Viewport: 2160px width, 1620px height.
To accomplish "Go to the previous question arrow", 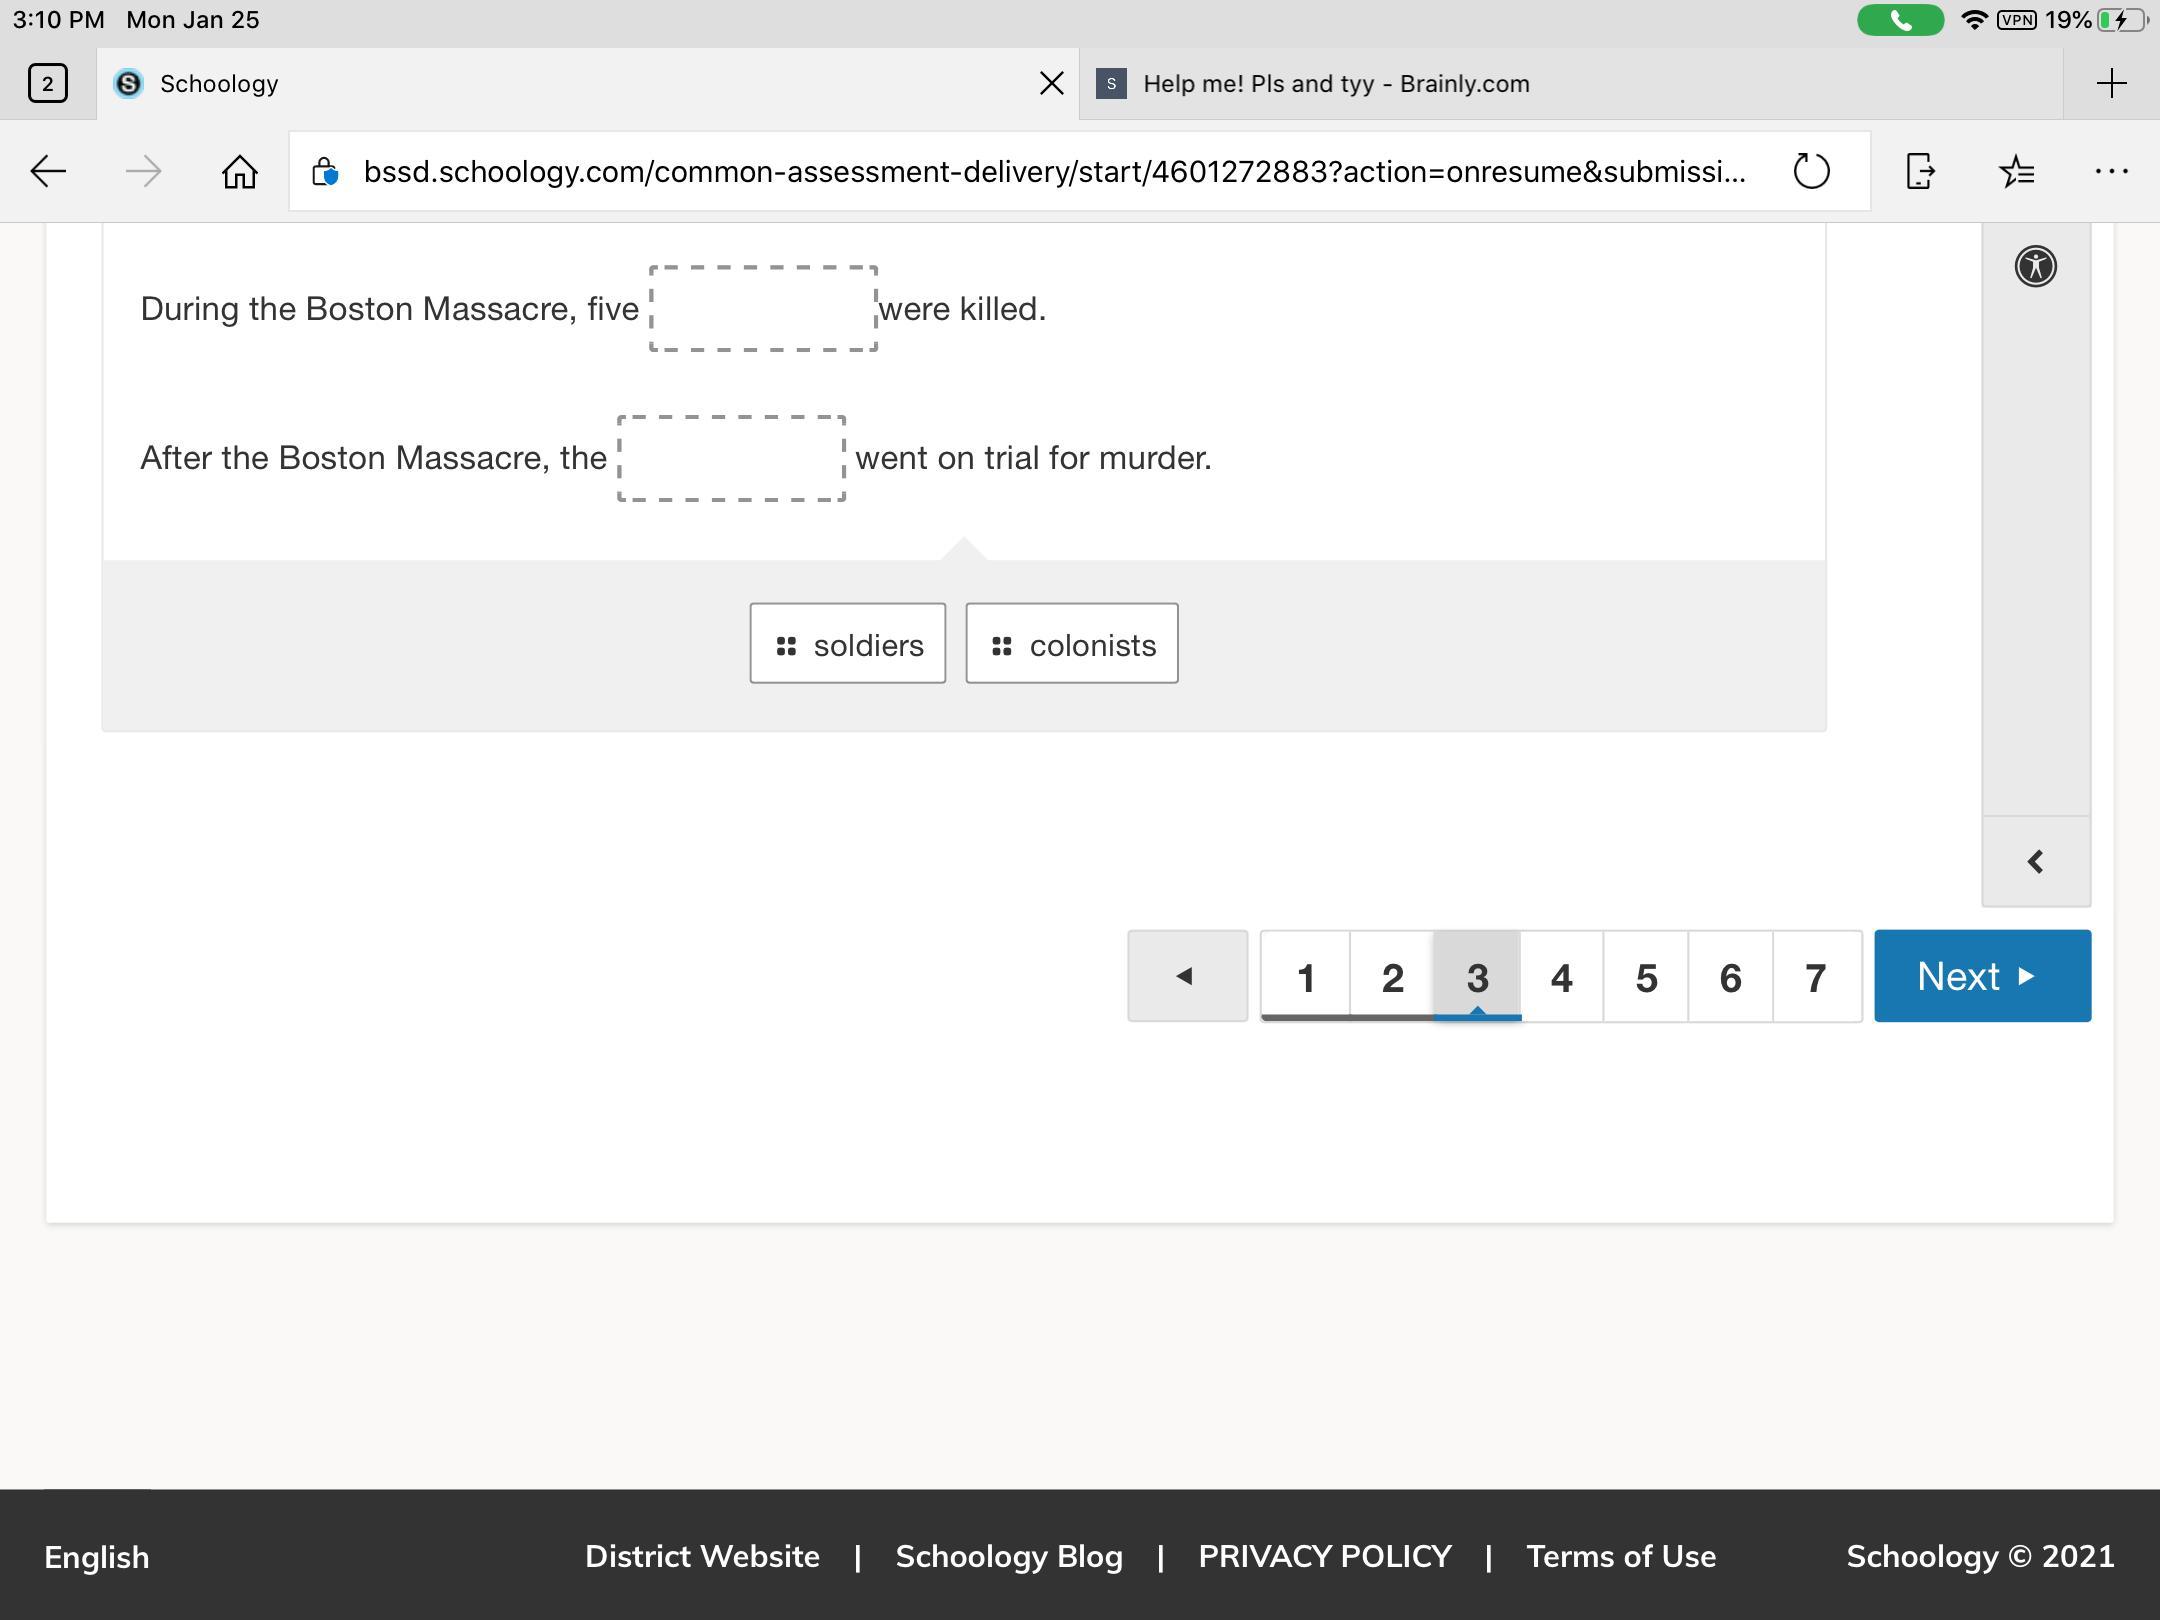I will pos(1187,976).
